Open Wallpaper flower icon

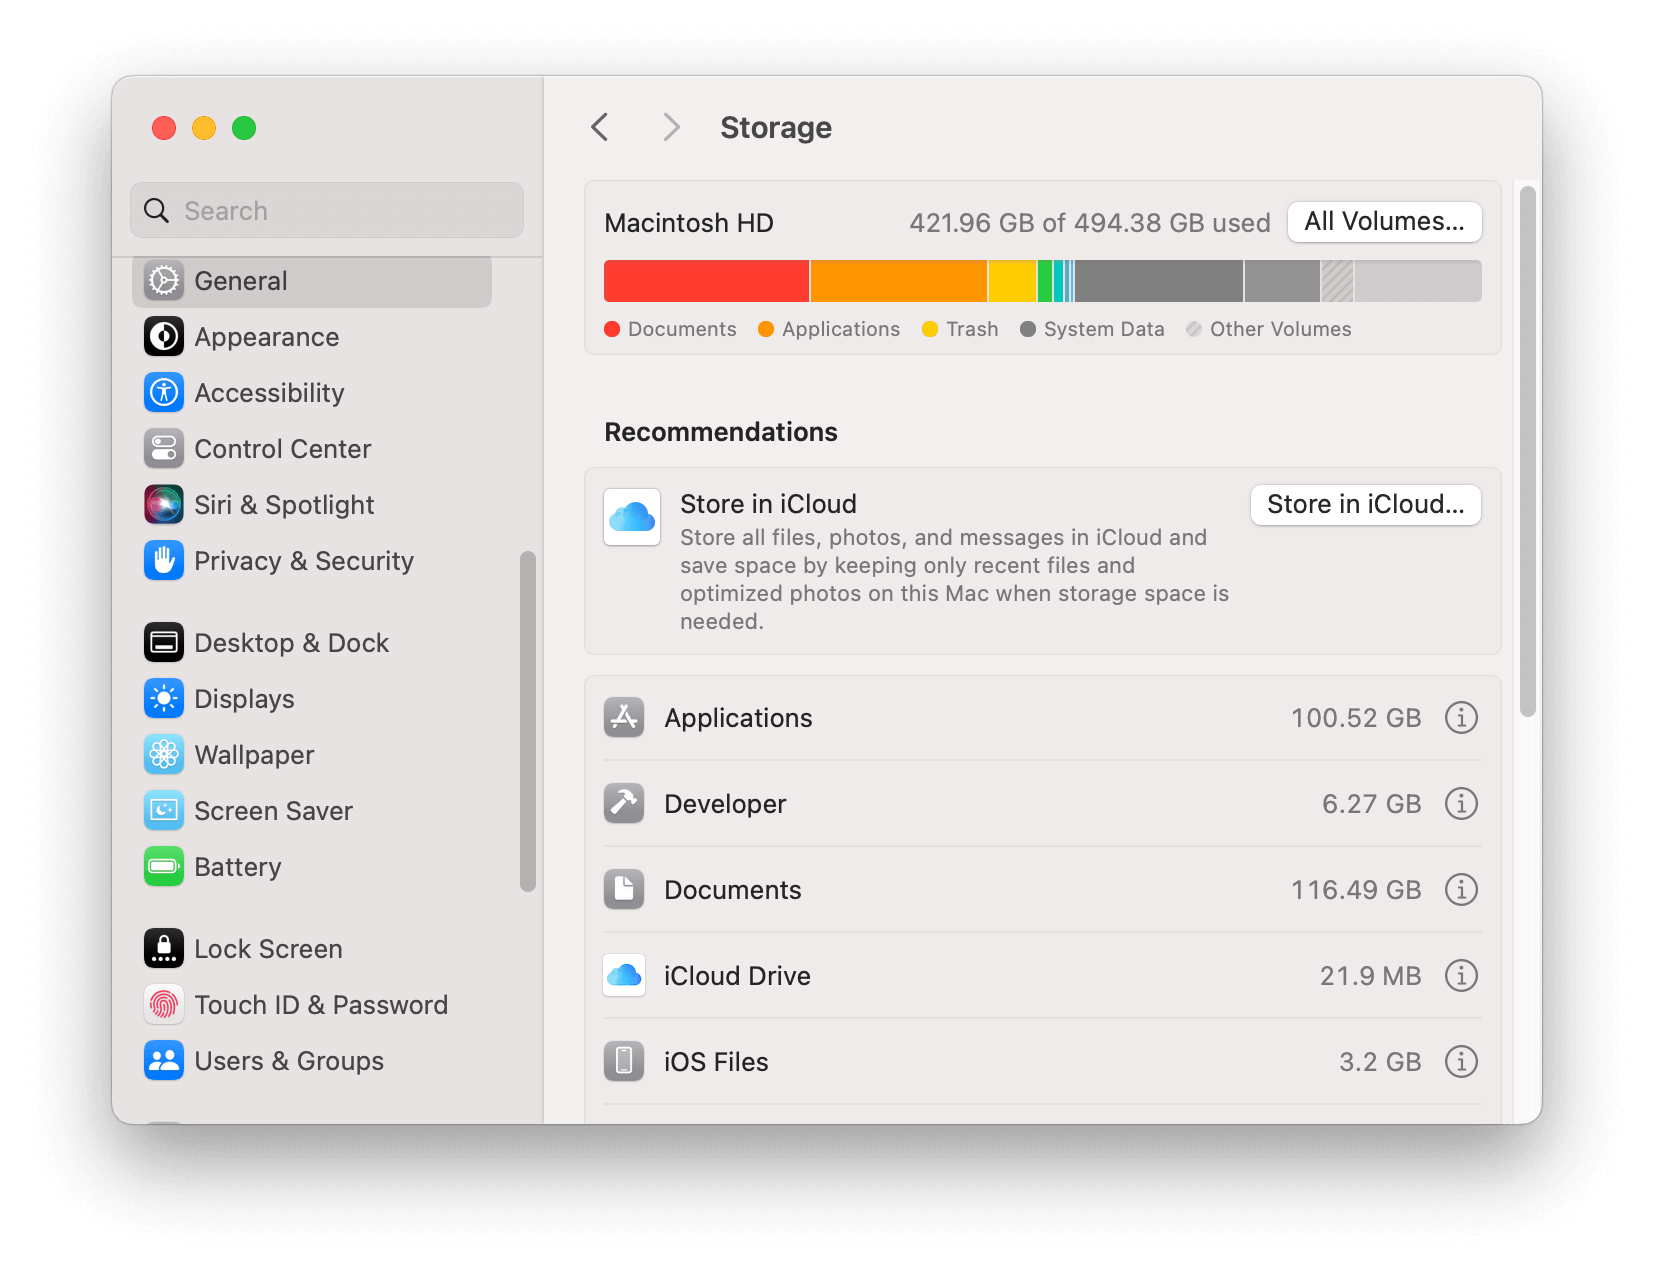pos(164,755)
